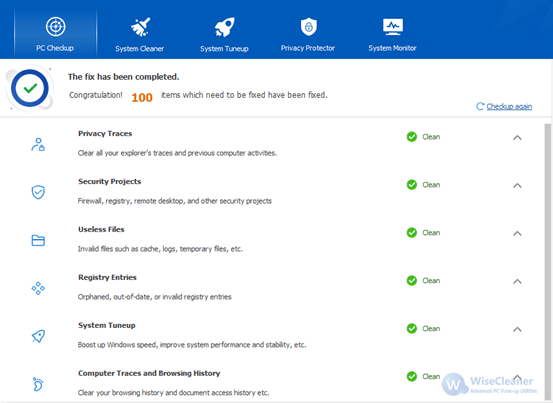Click the Computer Traces footprint icon
This screenshot has height=403, width=553.
click(x=38, y=384)
